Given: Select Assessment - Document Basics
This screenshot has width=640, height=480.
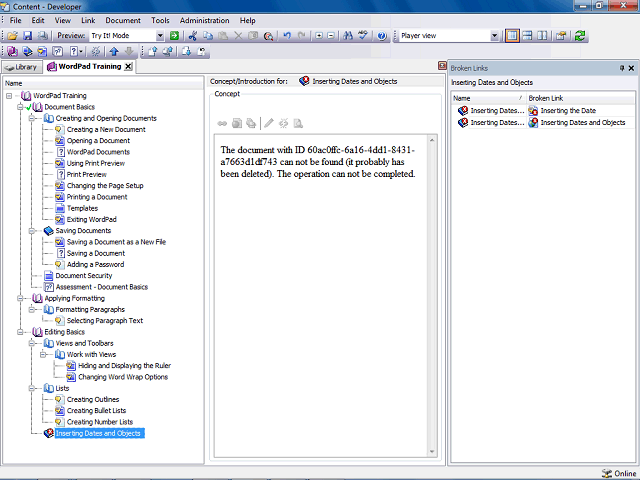Looking at the screenshot, I should pos(102,287).
